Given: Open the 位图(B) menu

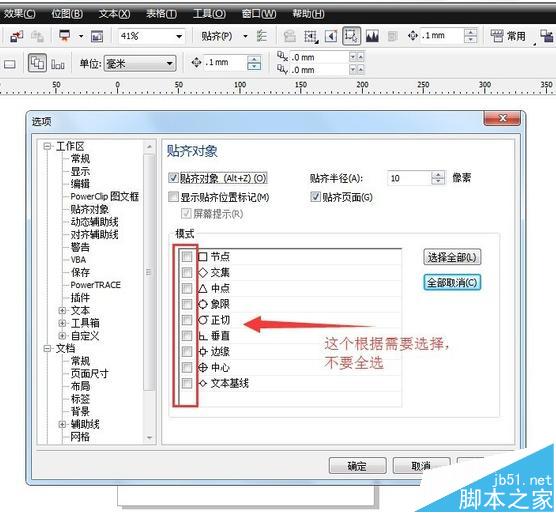Looking at the screenshot, I should tap(67, 14).
